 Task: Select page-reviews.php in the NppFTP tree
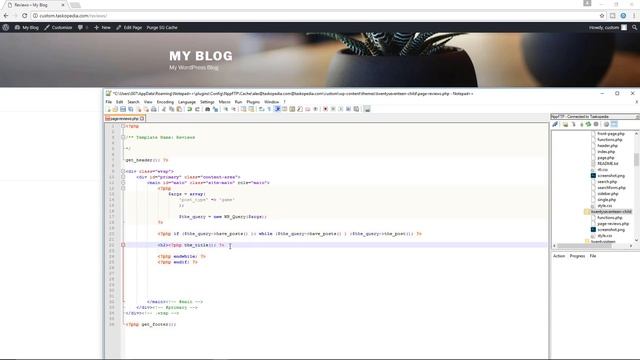(613, 224)
